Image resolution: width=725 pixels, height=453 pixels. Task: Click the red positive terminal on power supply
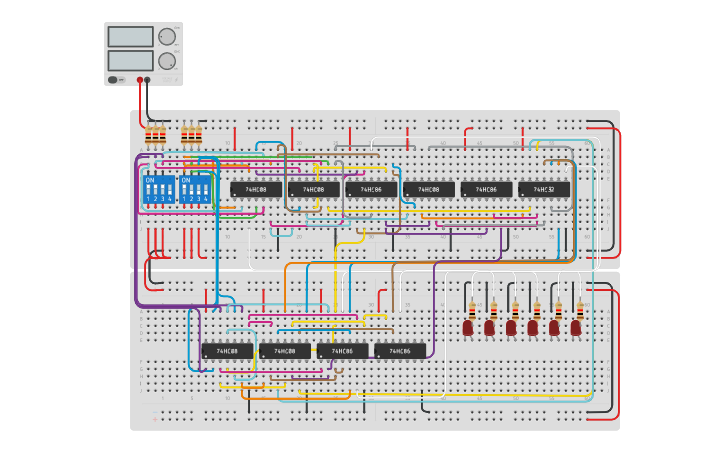tap(140, 79)
